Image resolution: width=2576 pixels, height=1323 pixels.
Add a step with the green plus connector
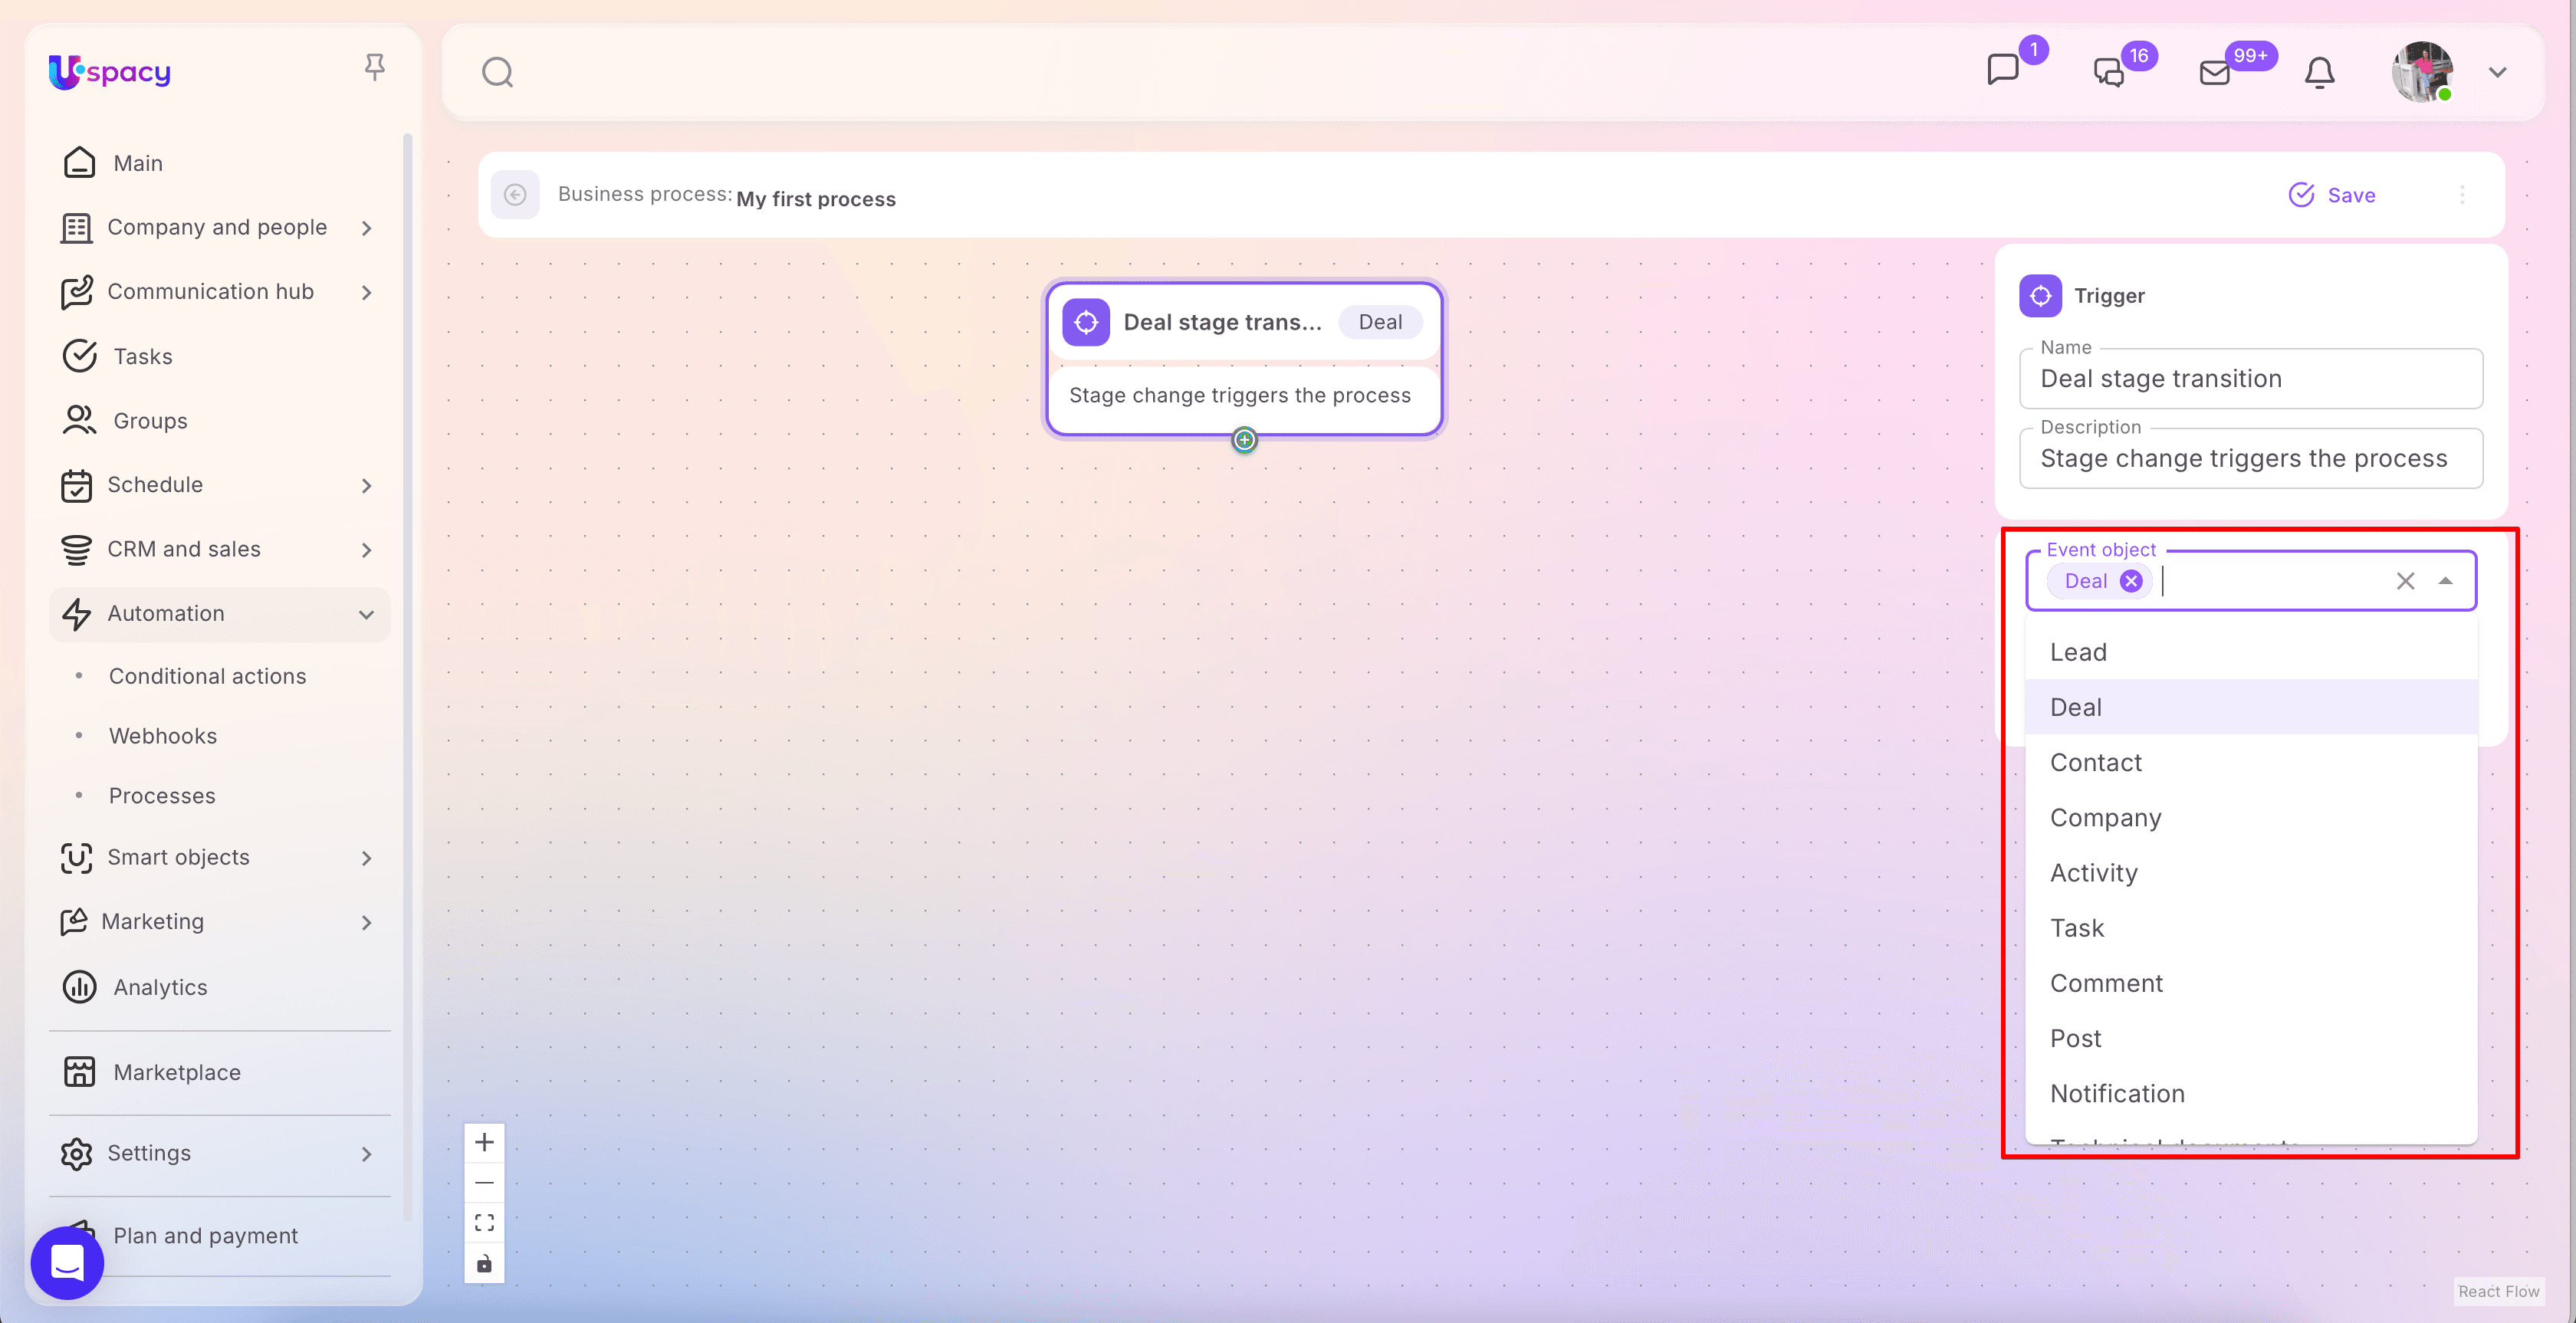coord(1244,440)
